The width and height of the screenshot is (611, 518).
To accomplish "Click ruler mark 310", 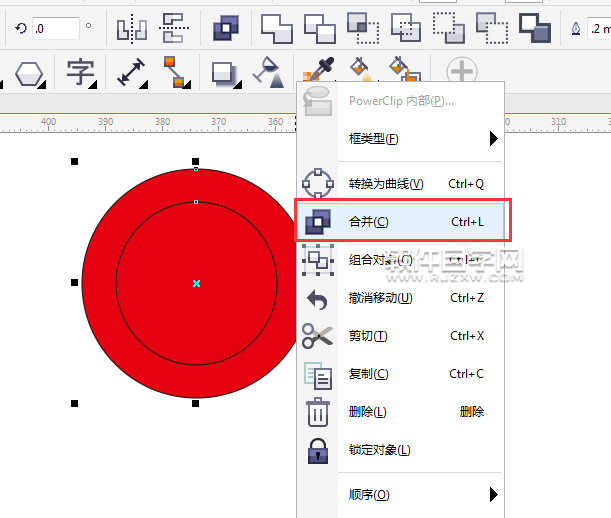I will pyautogui.click(x=558, y=122).
